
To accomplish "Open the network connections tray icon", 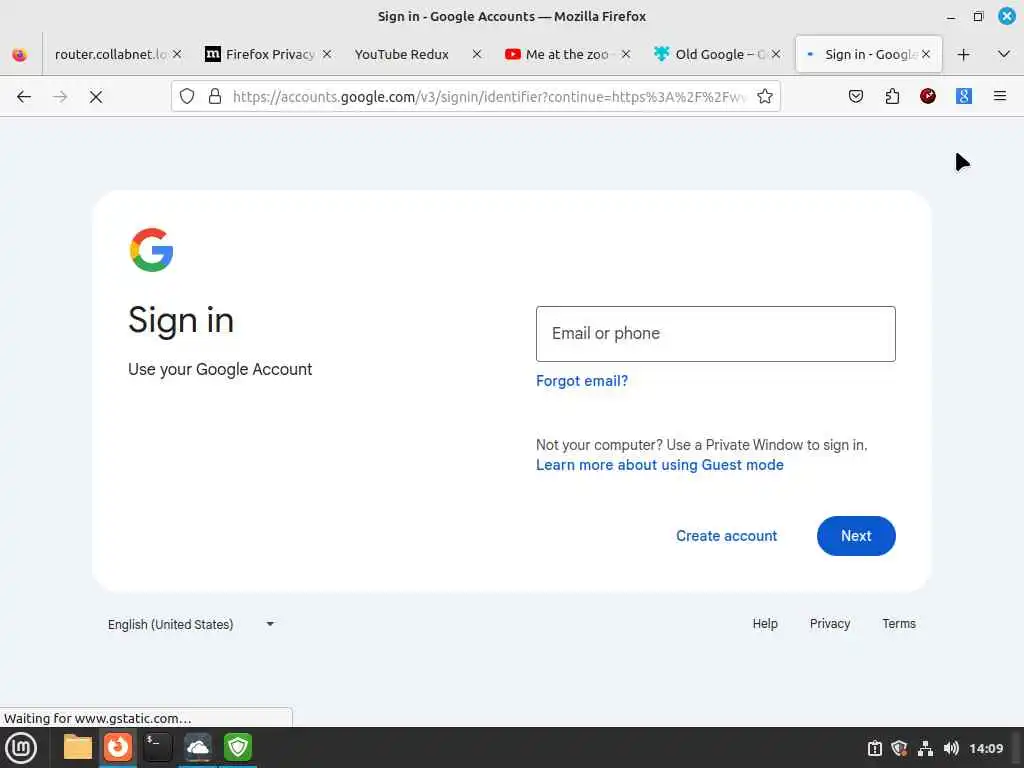I will (925, 748).
